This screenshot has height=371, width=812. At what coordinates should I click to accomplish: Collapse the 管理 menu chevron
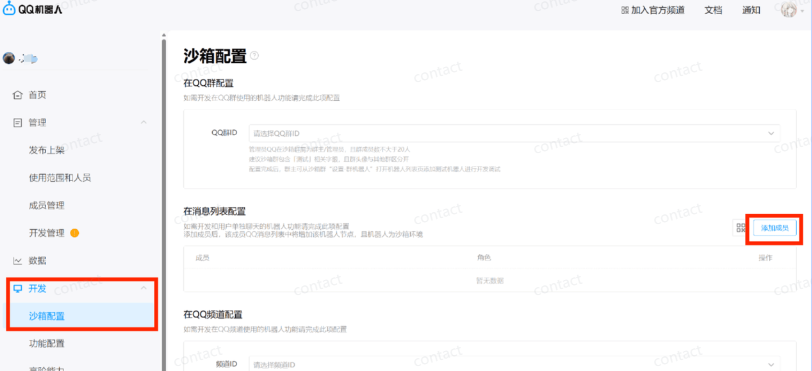click(144, 123)
